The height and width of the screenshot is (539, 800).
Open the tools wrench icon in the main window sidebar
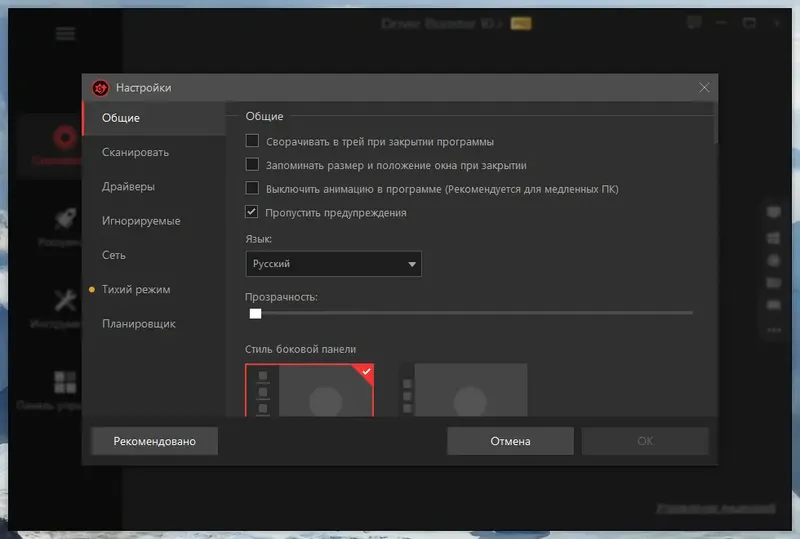(65, 300)
